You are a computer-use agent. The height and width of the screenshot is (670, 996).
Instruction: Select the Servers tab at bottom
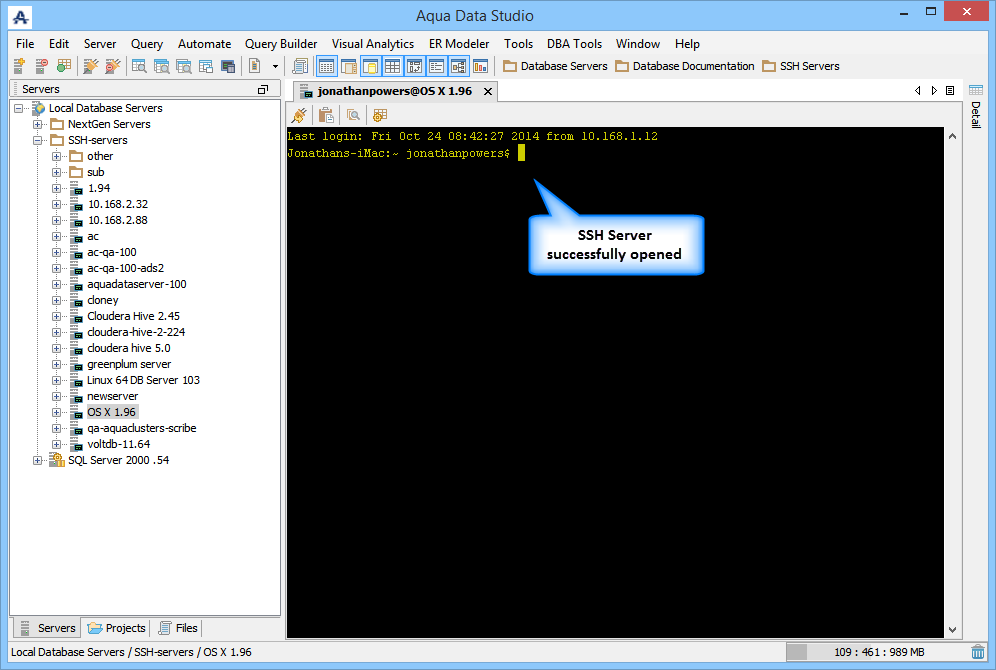[x=48, y=628]
